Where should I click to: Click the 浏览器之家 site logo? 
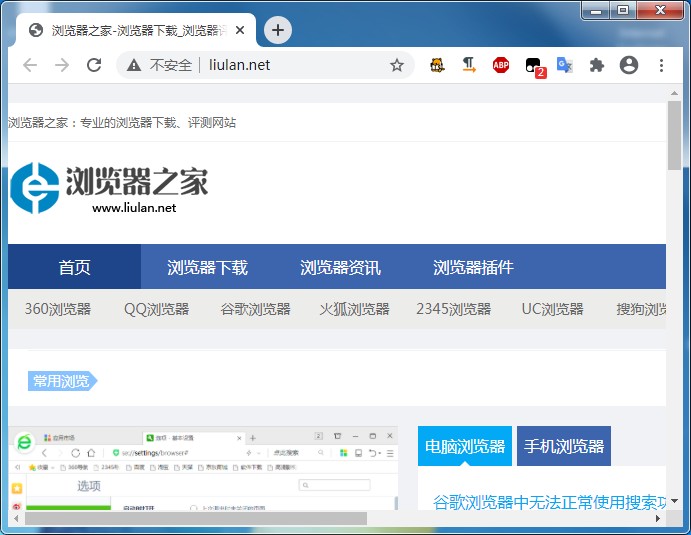pos(109,188)
